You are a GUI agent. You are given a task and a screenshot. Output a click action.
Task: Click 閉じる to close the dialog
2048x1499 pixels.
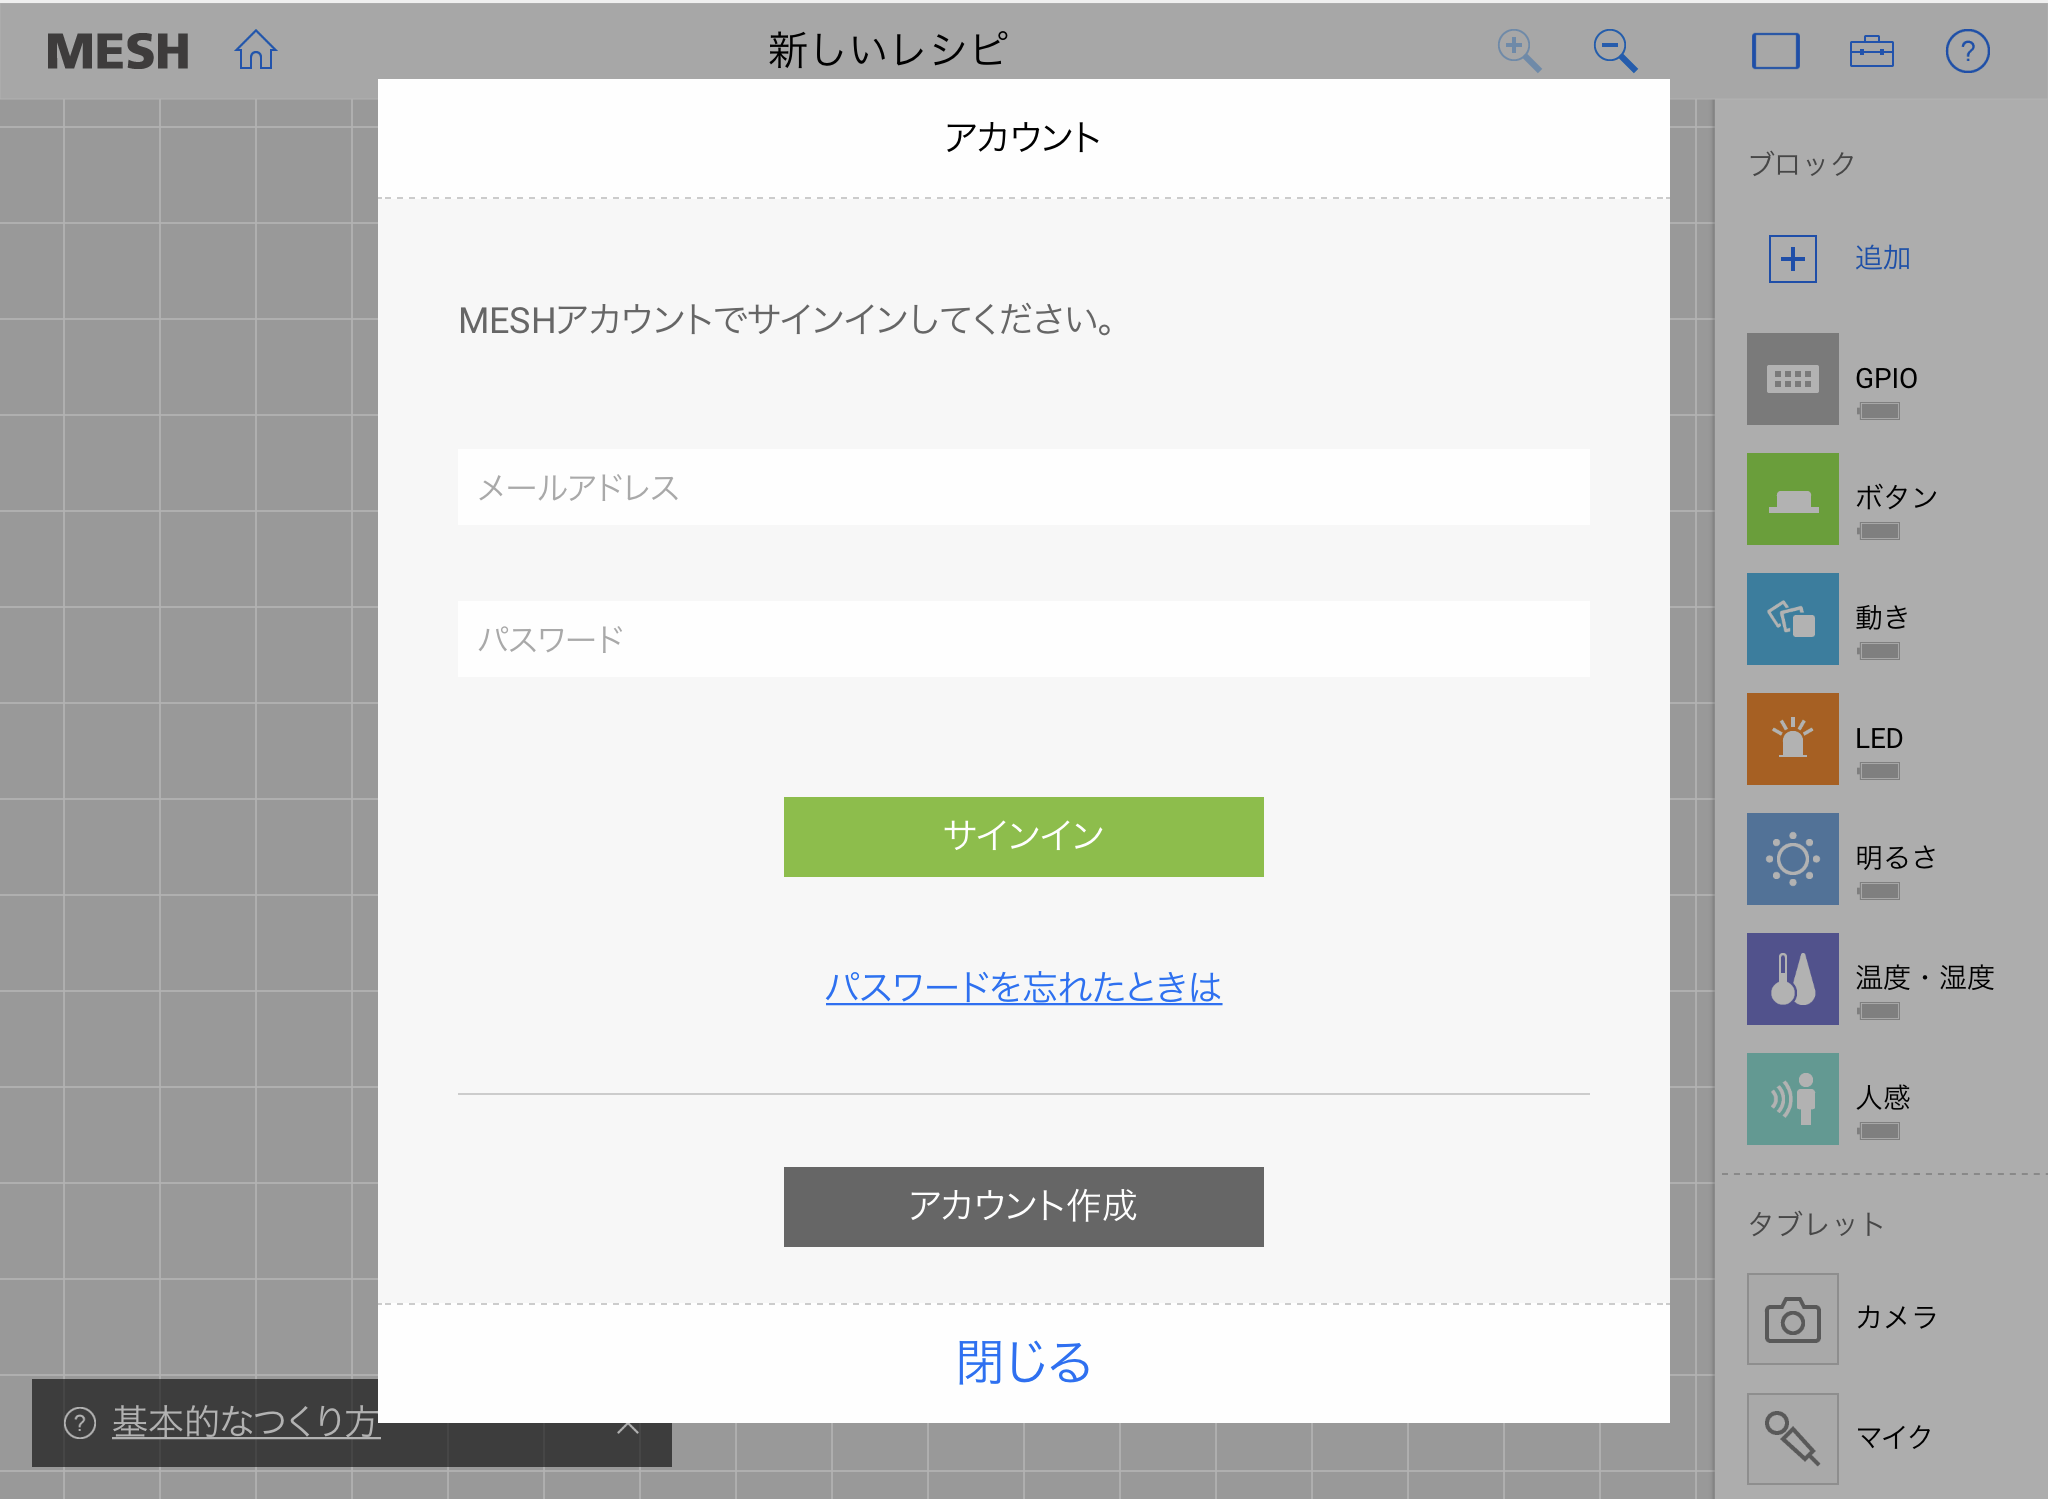tap(1024, 1363)
